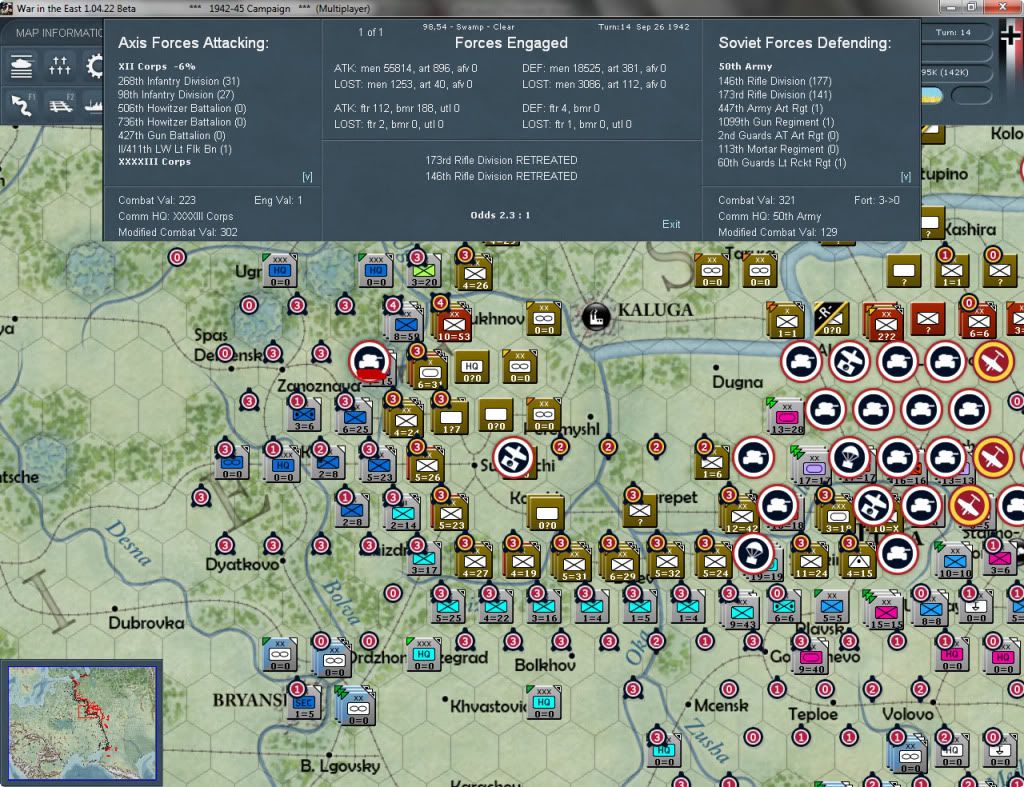Select Soviet unit counter 6=29

(x=622, y=564)
